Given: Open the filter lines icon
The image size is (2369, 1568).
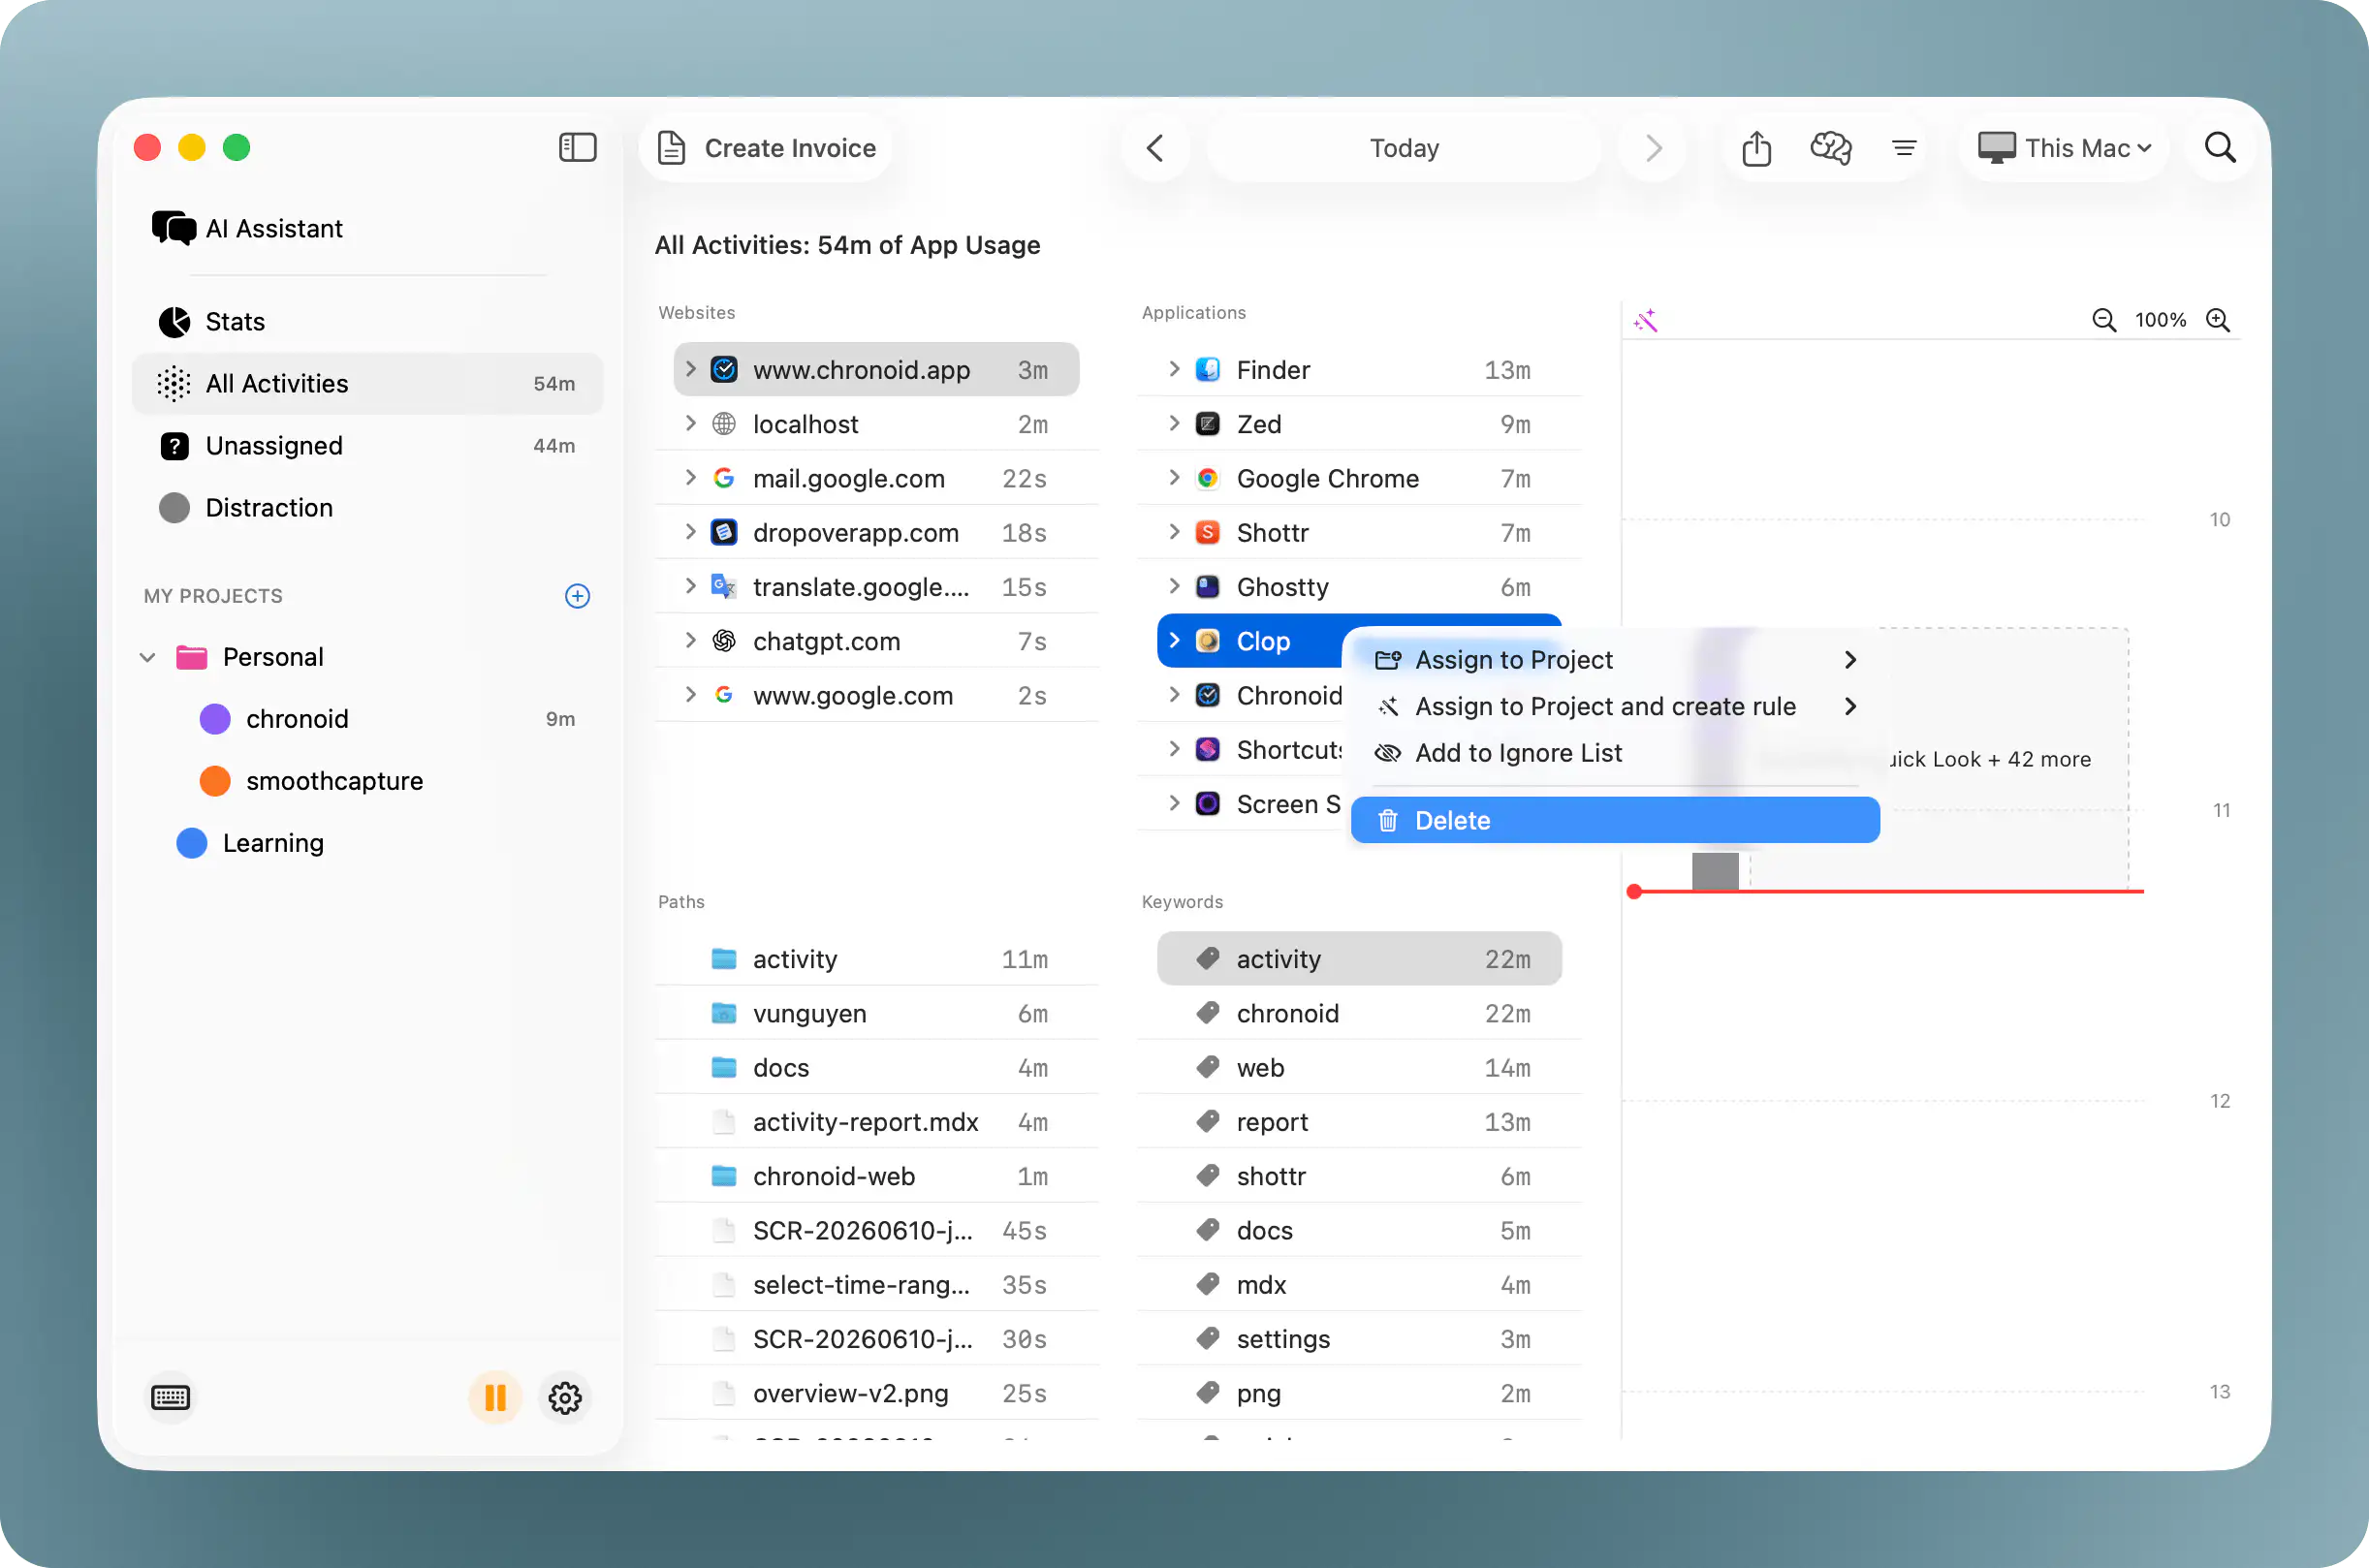Looking at the screenshot, I should 1904,148.
